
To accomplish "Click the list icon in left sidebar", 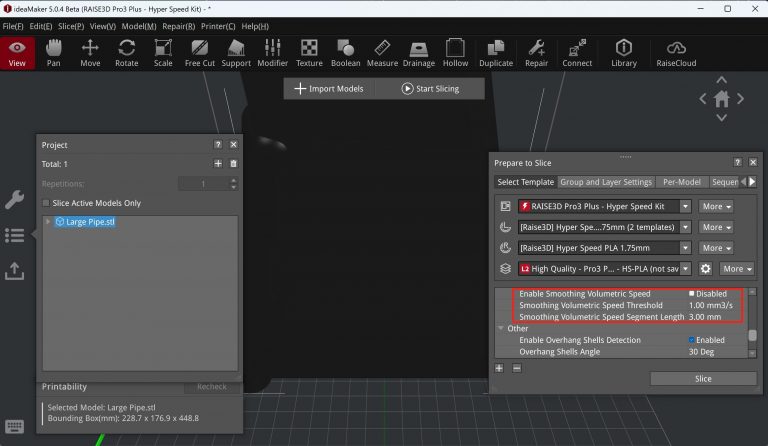I will point(14,235).
